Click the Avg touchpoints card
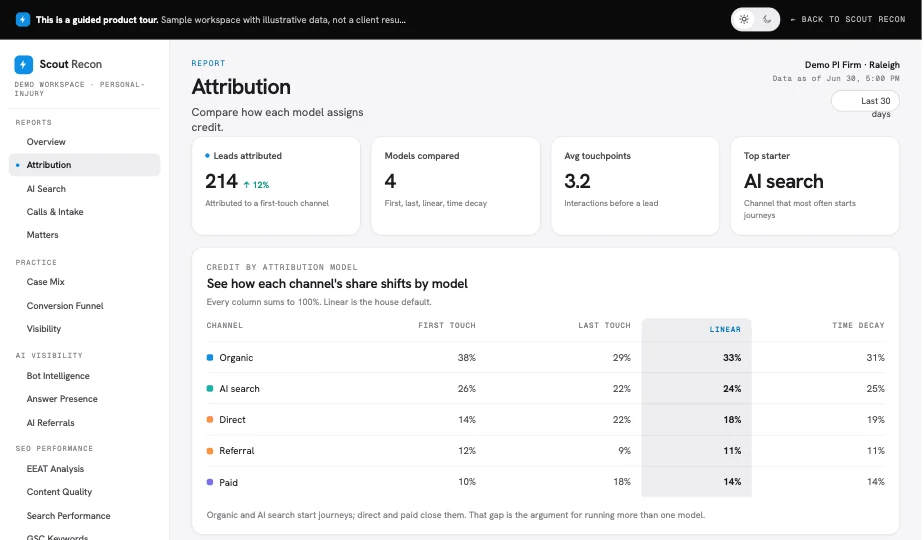 point(635,186)
